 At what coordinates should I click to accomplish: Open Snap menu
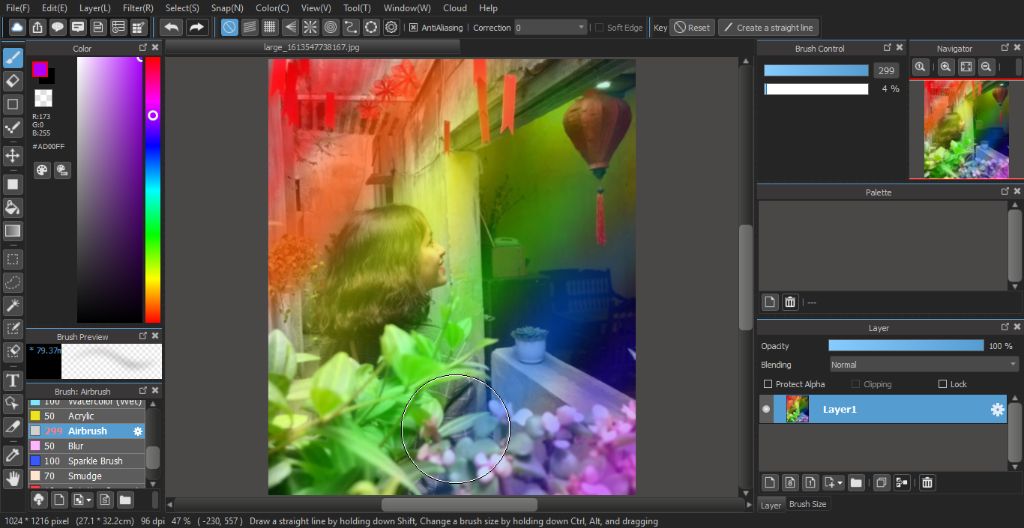227,8
